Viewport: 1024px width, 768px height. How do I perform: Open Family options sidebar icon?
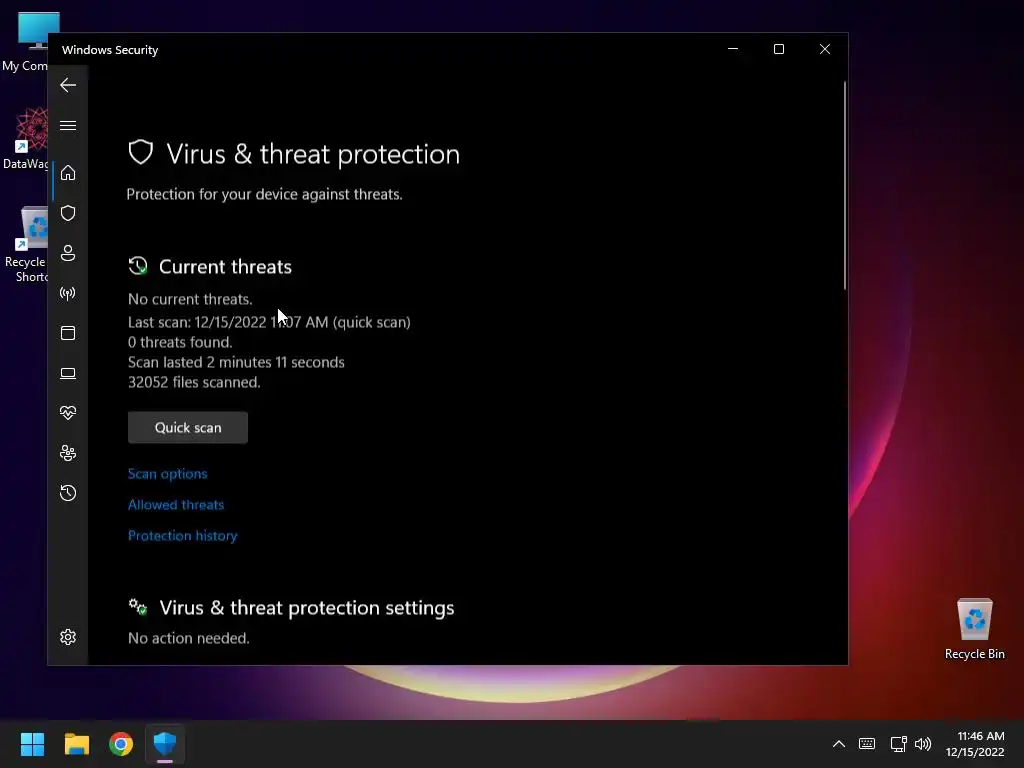coord(68,453)
